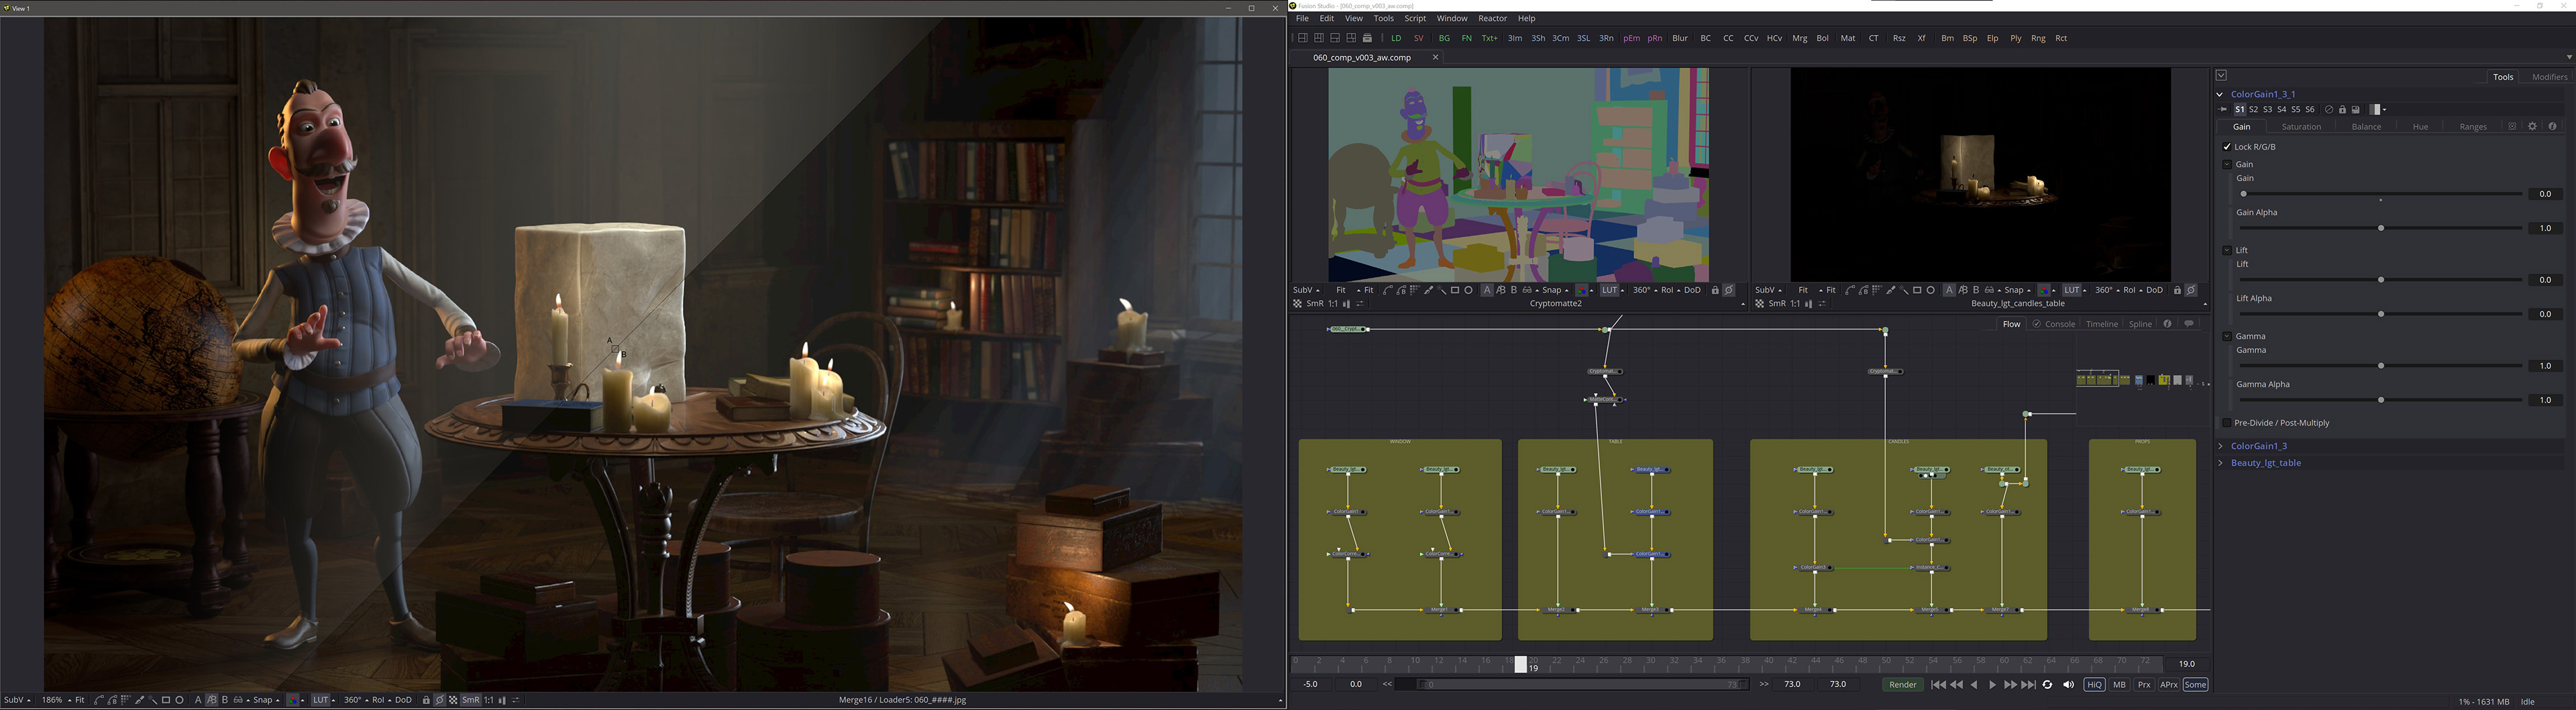Open SubV dropdown in View 1 window
Image resolution: width=2576 pixels, height=710 pixels.
tap(17, 700)
